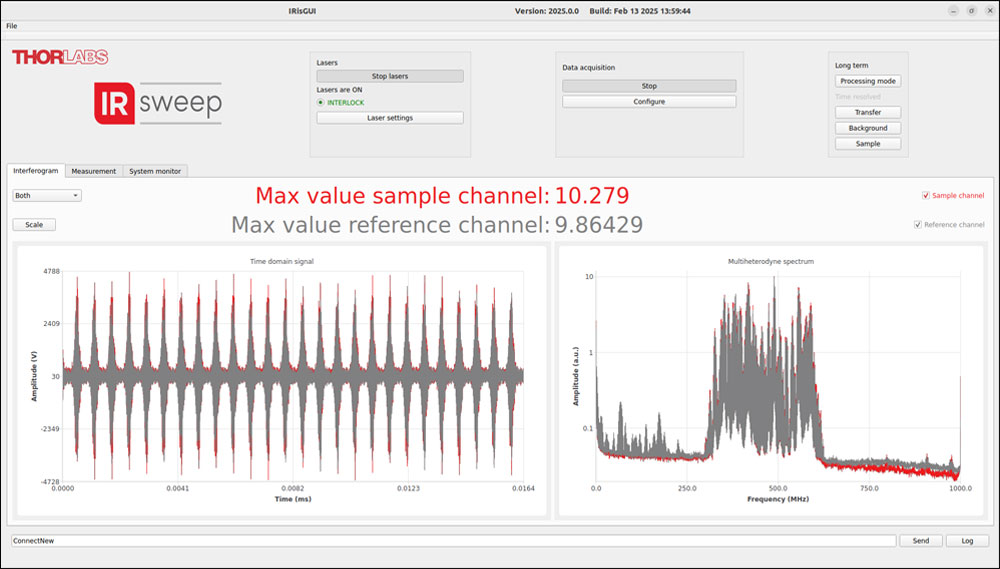The width and height of the screenshot is (1000, 569).
Task: Switch to the Measurement tab
Action: click(x=94, y=171)
